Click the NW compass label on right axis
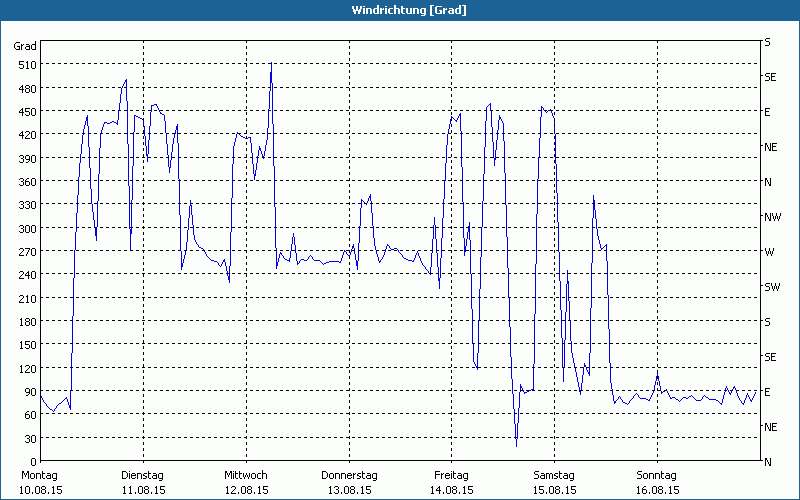This screenshot has height=500, width=800. tap(771, 217)
